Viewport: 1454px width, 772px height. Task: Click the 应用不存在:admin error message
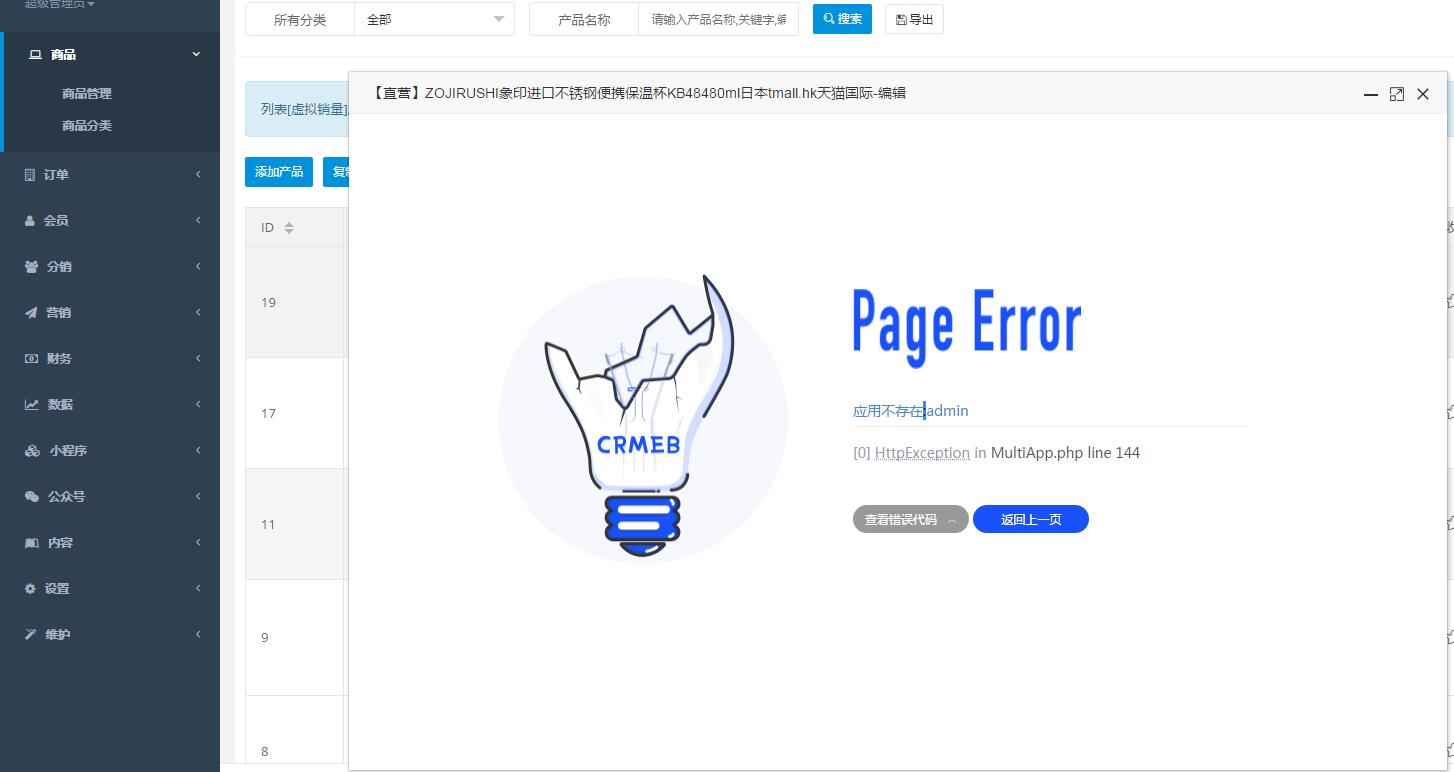(x=910, y=411)
